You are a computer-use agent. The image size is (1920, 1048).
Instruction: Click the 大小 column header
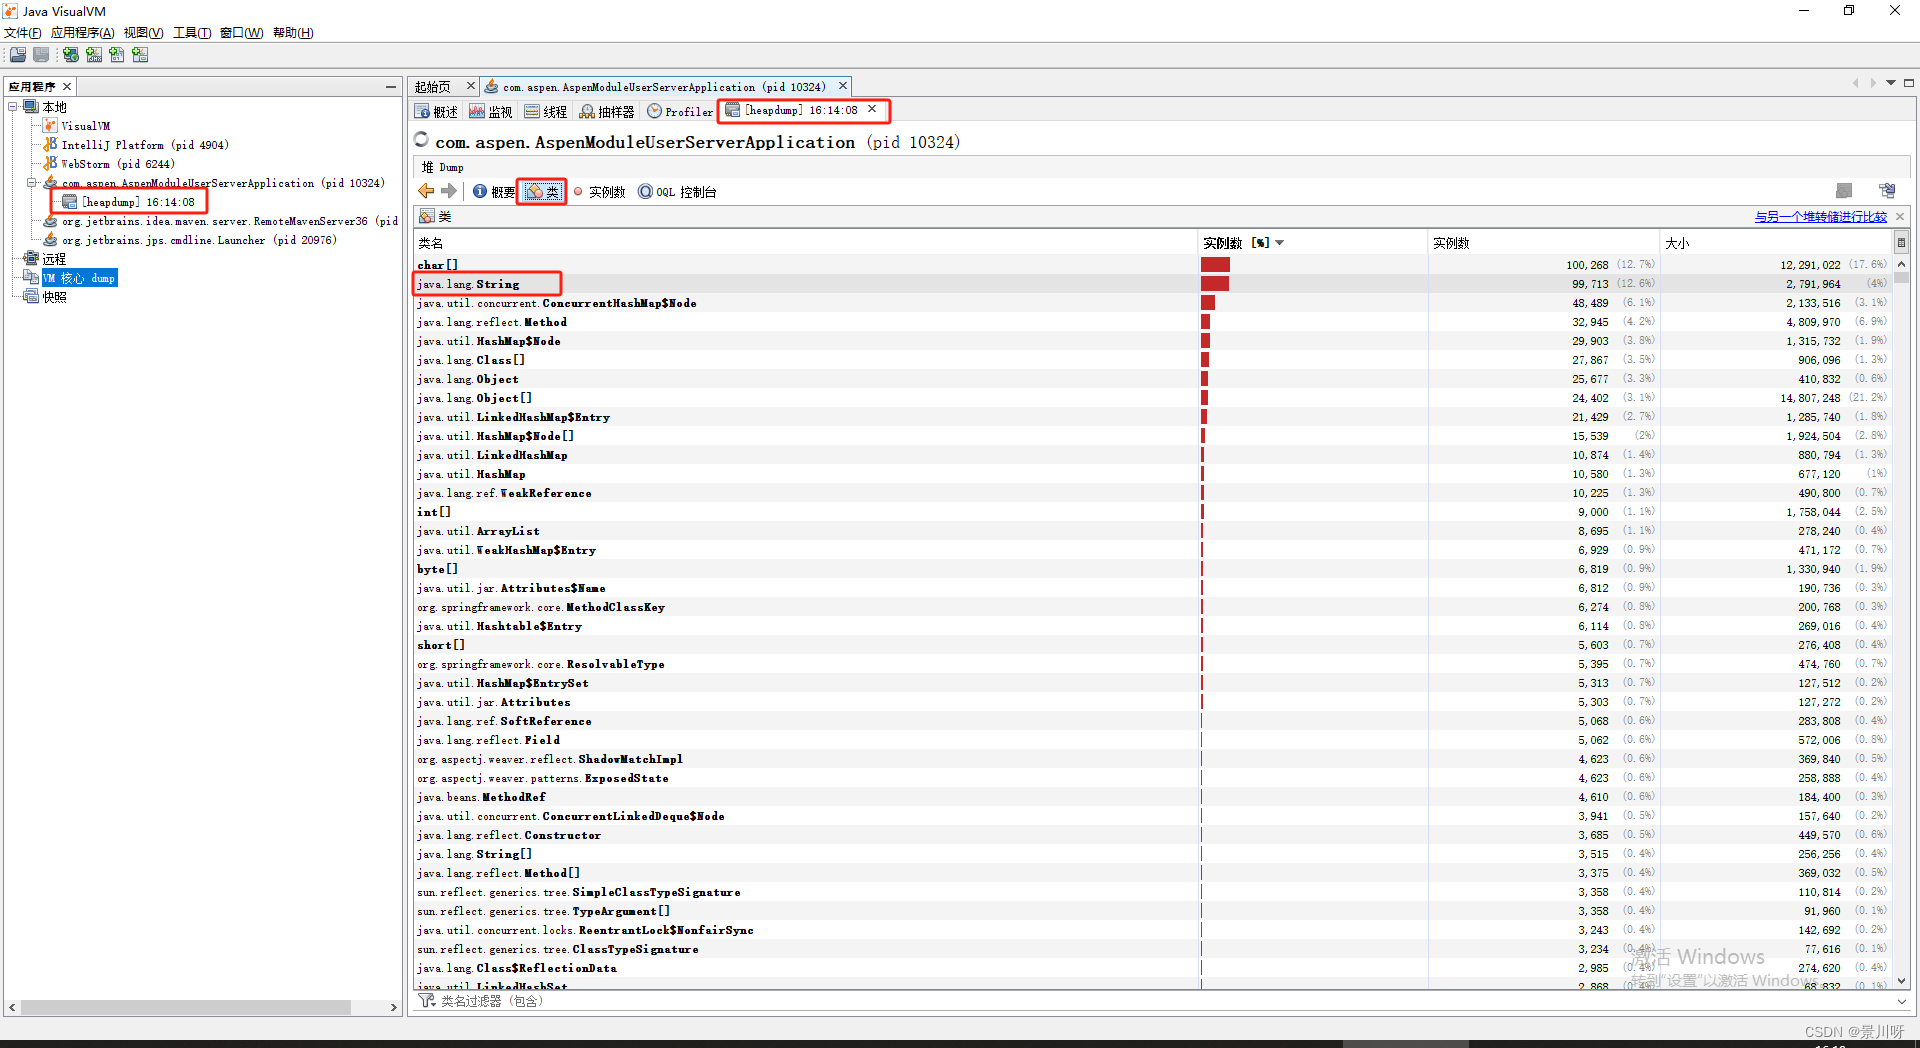point(1777,243)
